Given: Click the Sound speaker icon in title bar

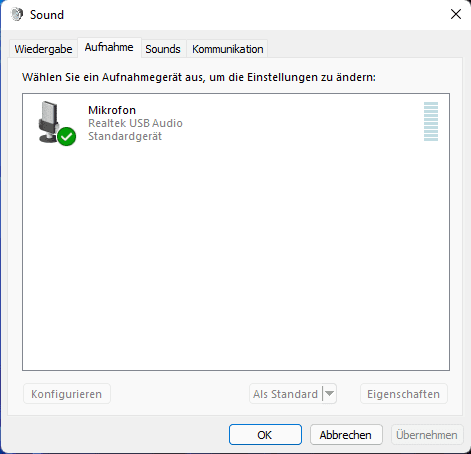Looking at the screenshot, I should 17,14.
